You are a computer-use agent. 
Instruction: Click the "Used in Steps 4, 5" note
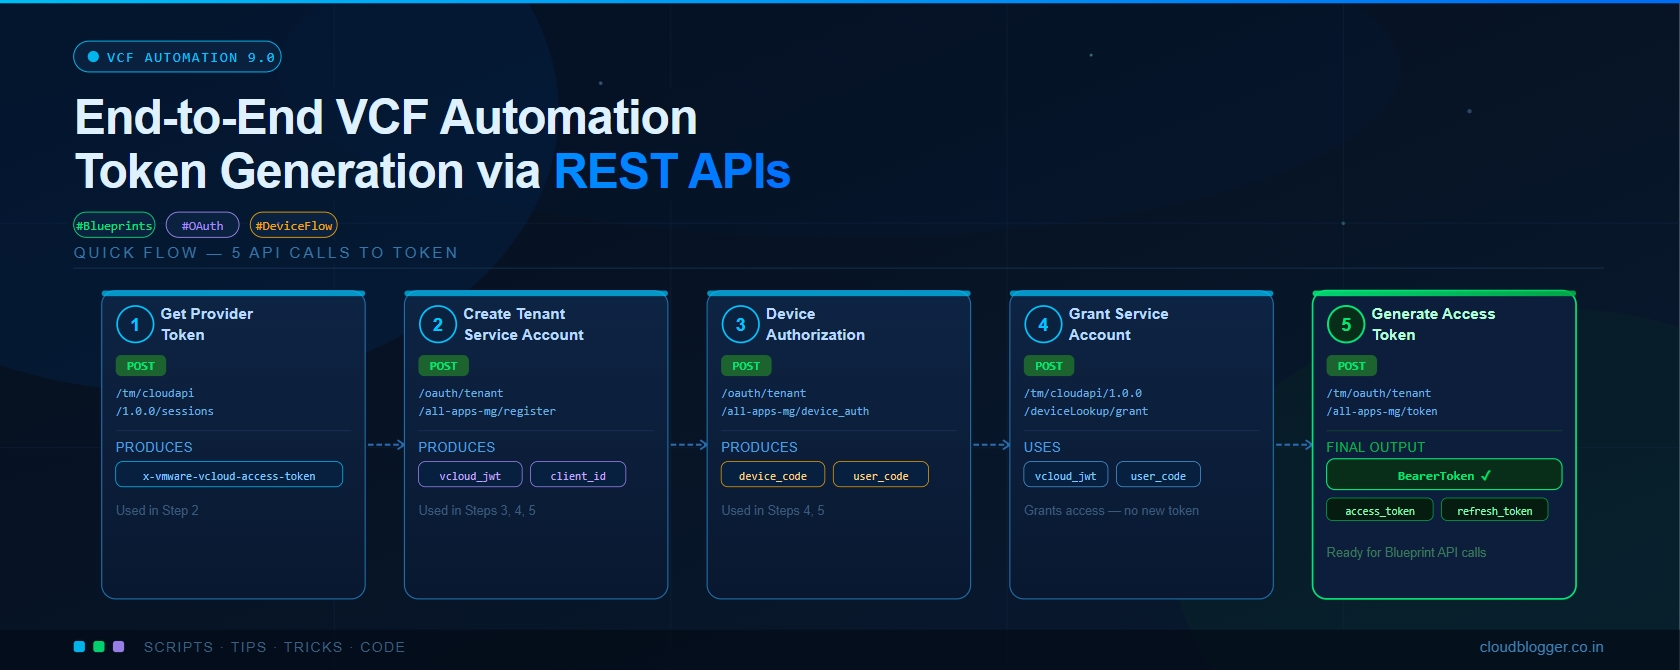[x=773, y=510]
